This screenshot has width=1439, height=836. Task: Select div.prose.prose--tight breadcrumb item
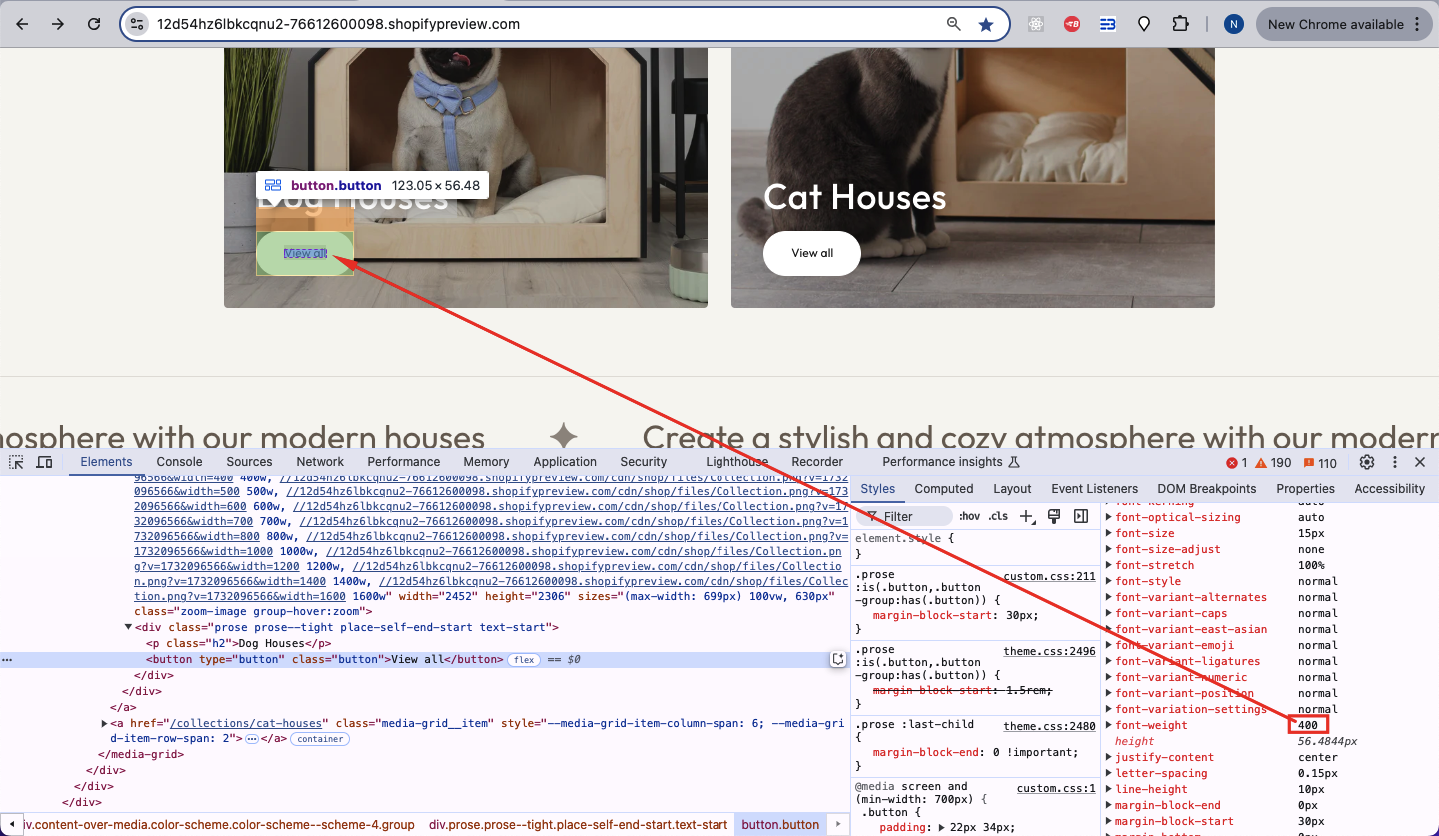[578, 825]
